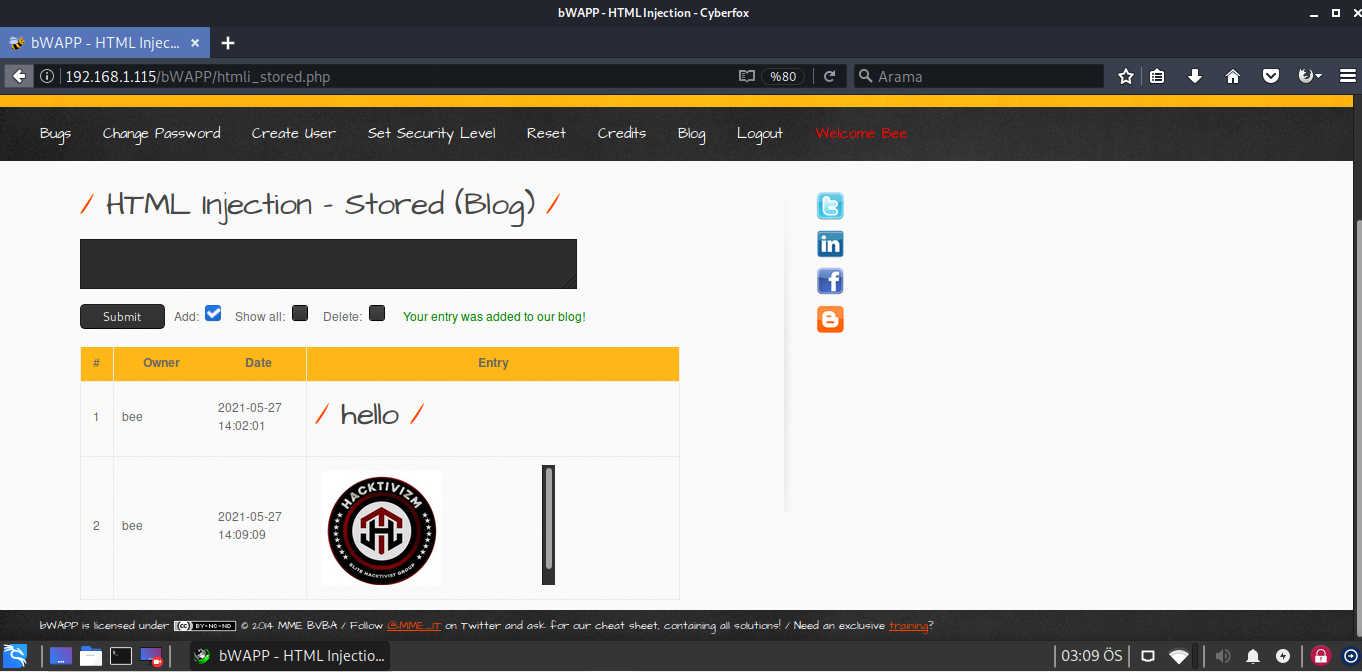This screenshot has width=1362, height=672.
Task: Click the date 2021-05-27 14:02:01
Action: click(x=250, y=417)
